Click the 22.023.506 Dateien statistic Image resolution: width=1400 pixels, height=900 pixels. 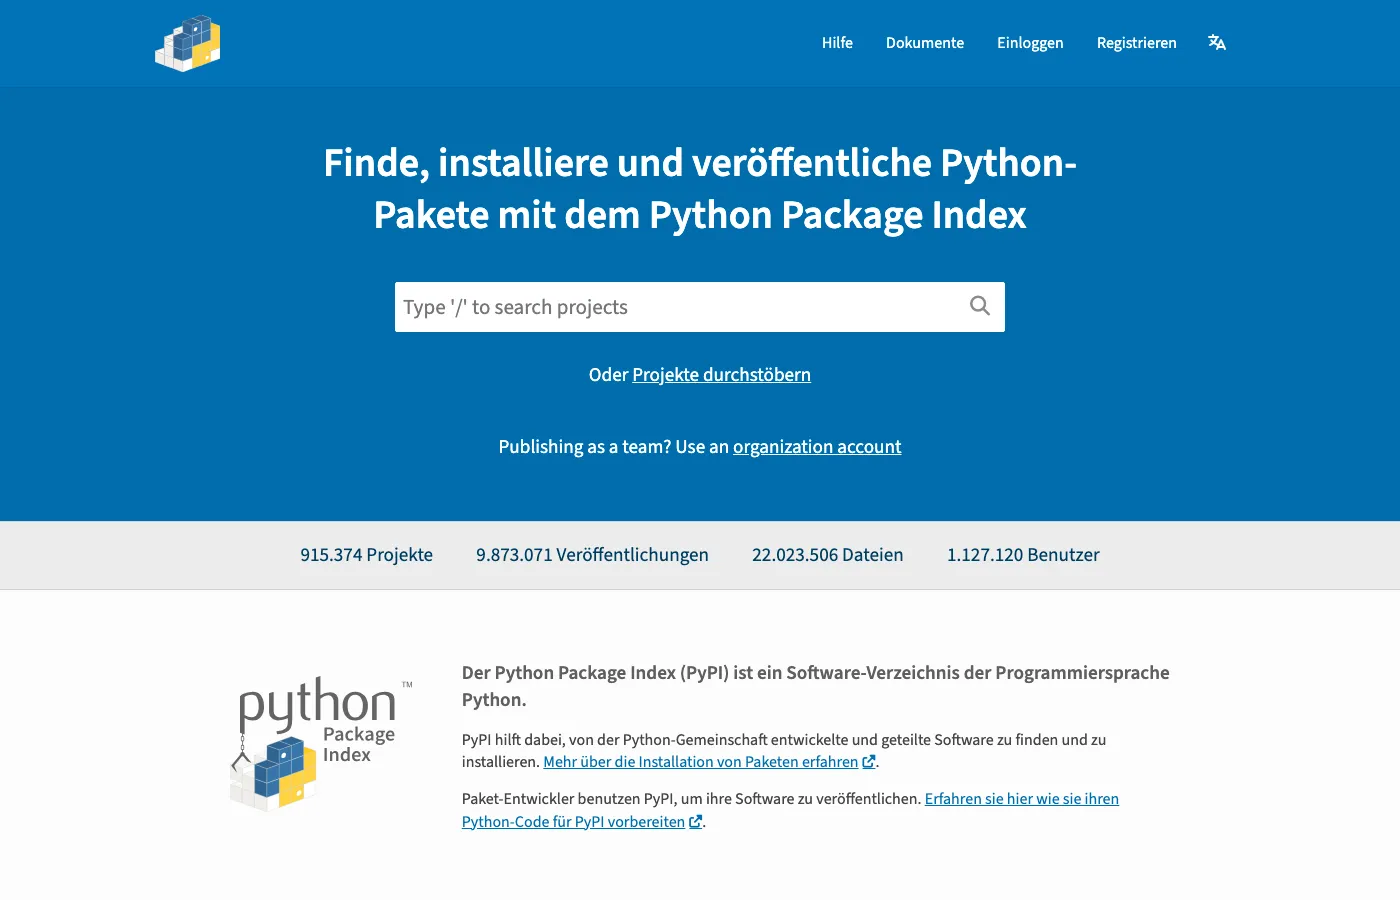coord(827,555)
